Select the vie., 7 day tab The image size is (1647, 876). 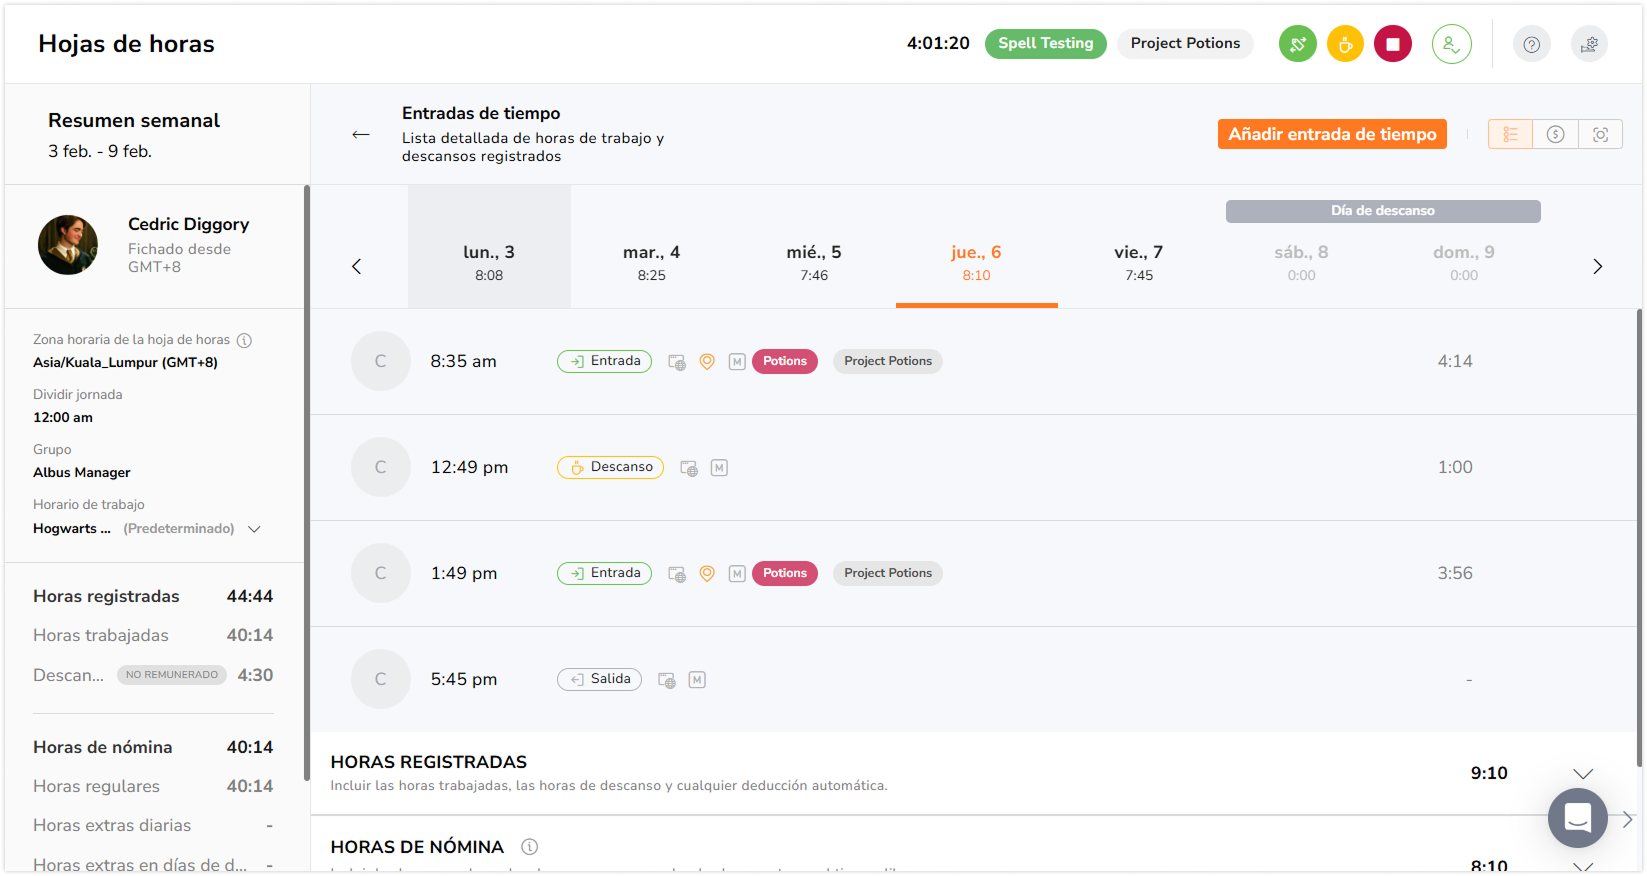coord(1139,263)
